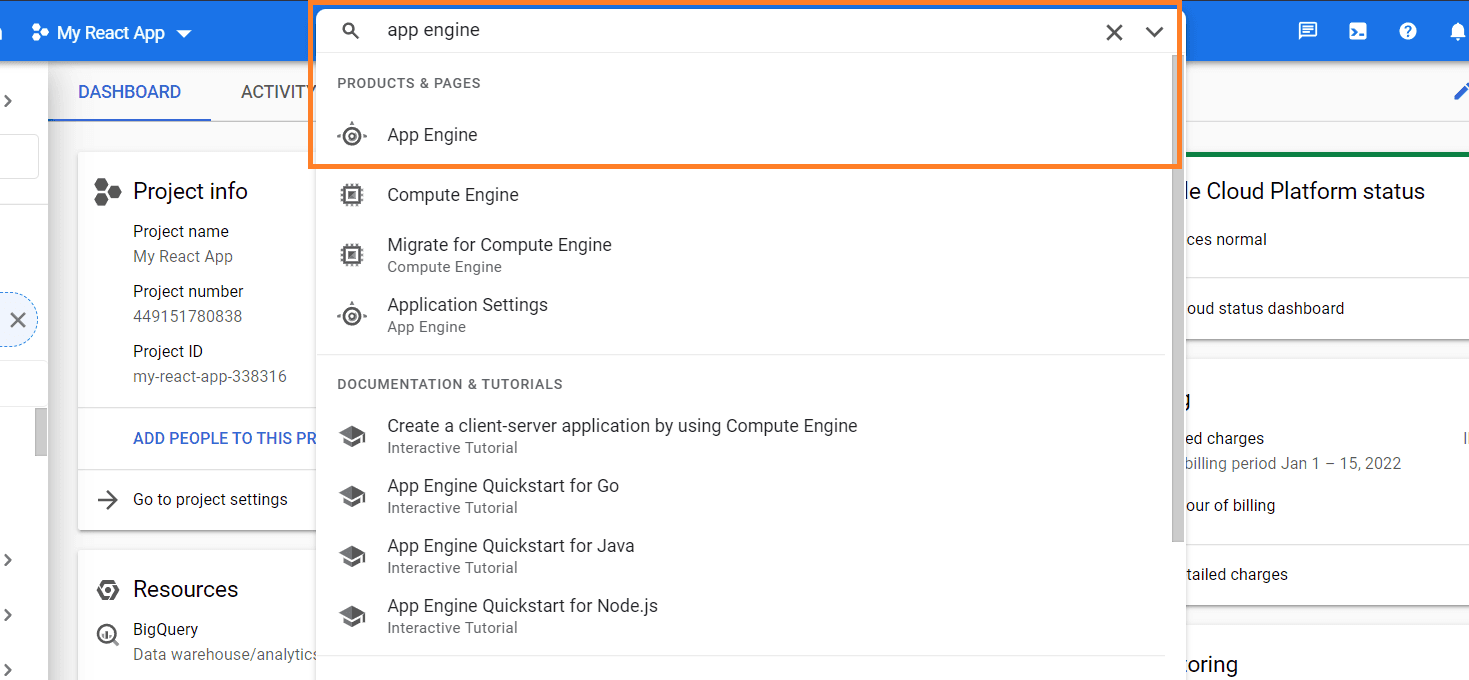Collapse search results with the chevron down arrow

[x=1154, y=32]
